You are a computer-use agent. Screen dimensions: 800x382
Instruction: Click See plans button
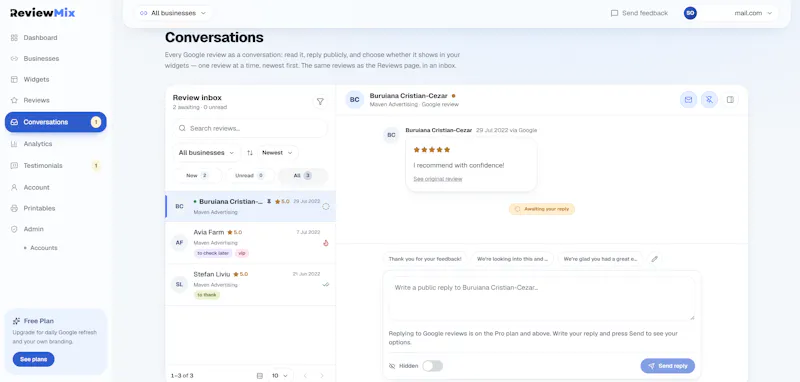coord(34,360)
